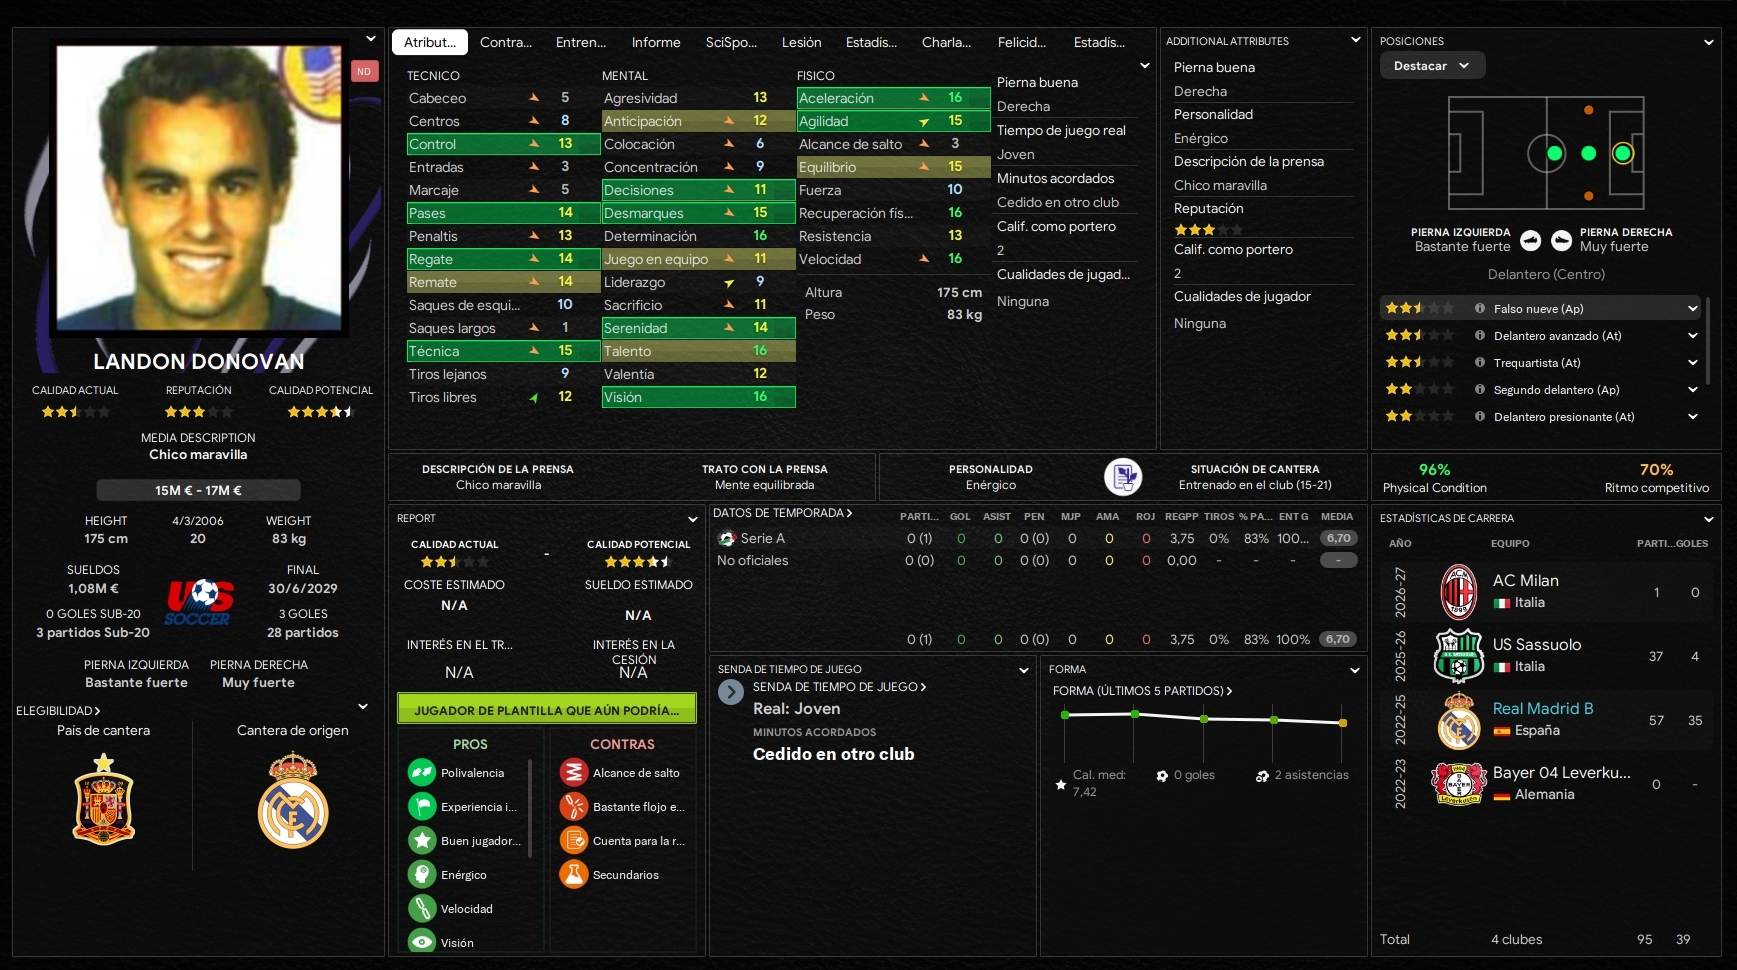Viewport: 1737px width, 970px height.
Task: Click the US Soccer federation logo
Action: point(199,602)
